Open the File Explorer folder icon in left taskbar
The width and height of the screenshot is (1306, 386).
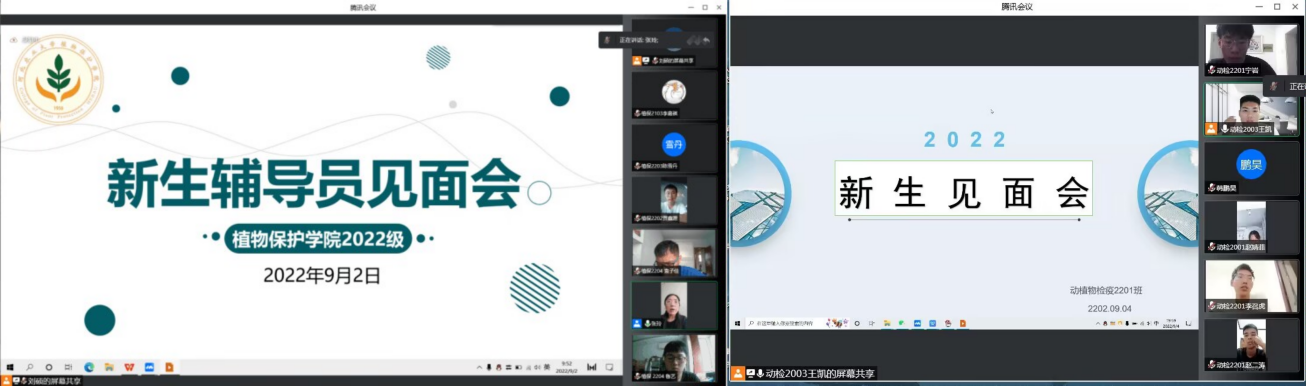coord(109,367)
